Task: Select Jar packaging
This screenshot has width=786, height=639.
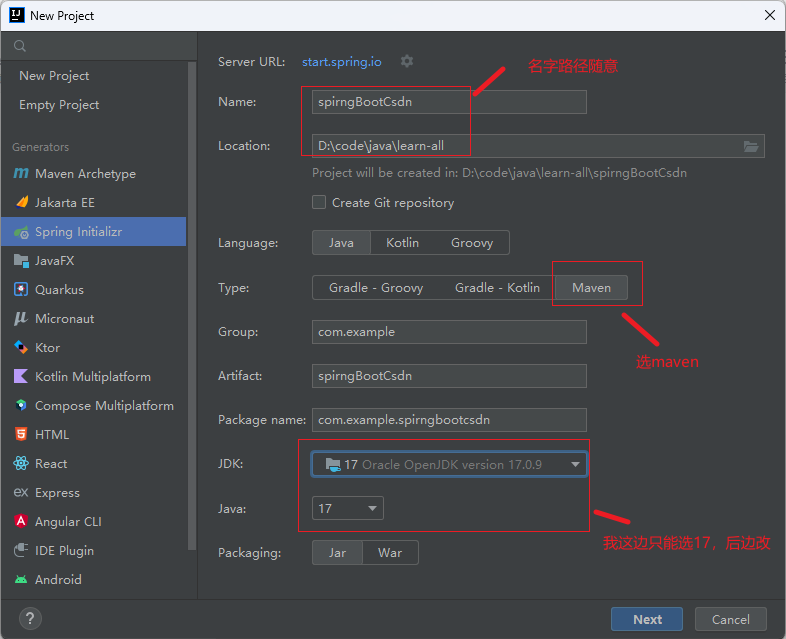Action: [337, 553]
